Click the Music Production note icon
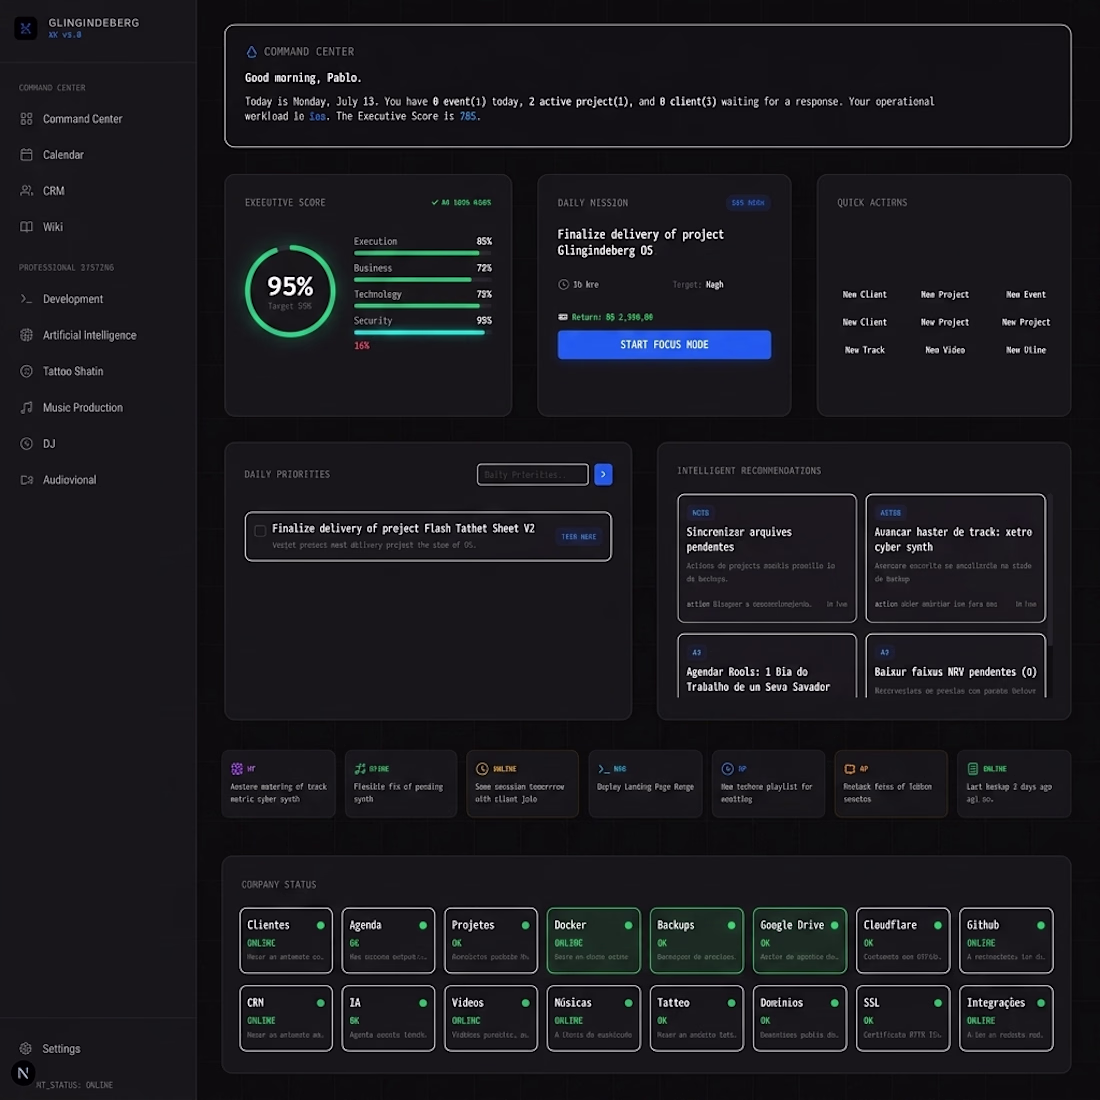1100x1100 pixels. coord(27,408)
